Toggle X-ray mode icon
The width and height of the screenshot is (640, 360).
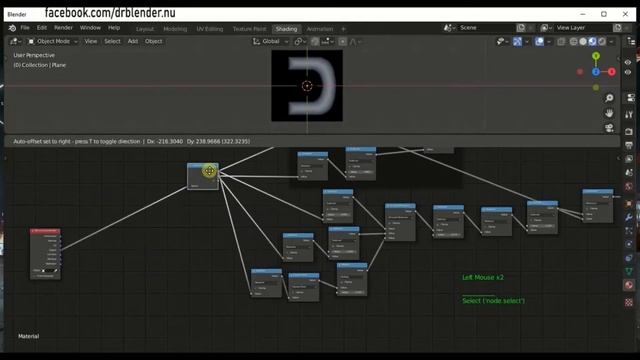pos(561,41)
